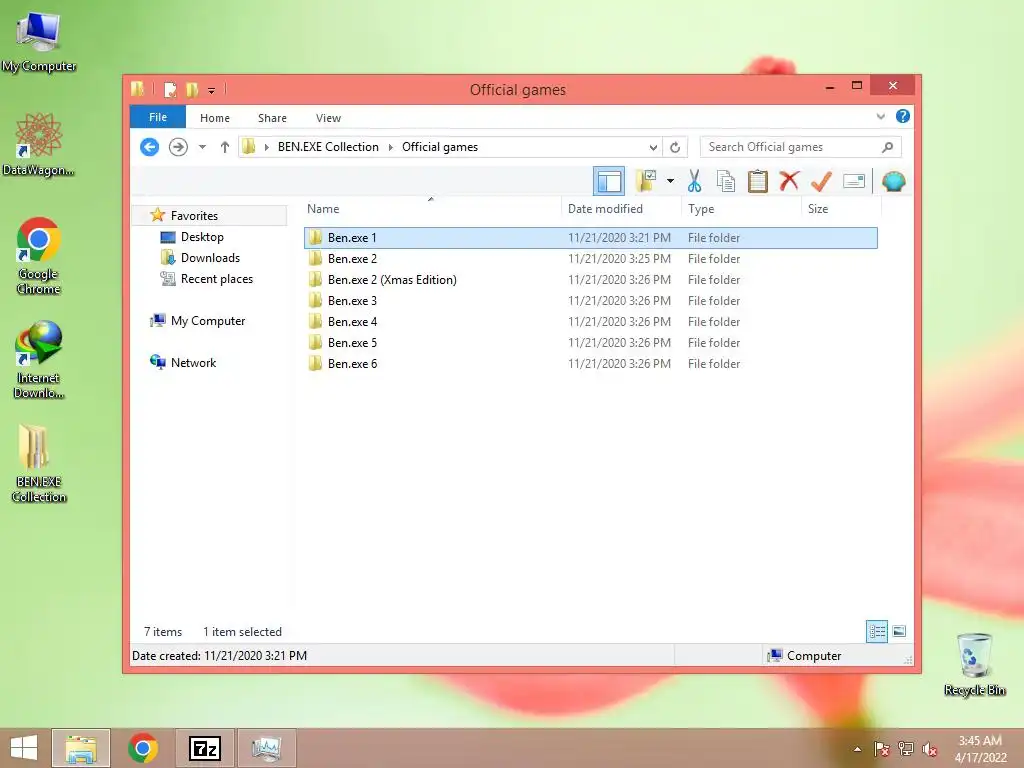The image size is (1024, 768).
Task: Click BEN.EXE Collection in the address path
Action: coord(328,147)
